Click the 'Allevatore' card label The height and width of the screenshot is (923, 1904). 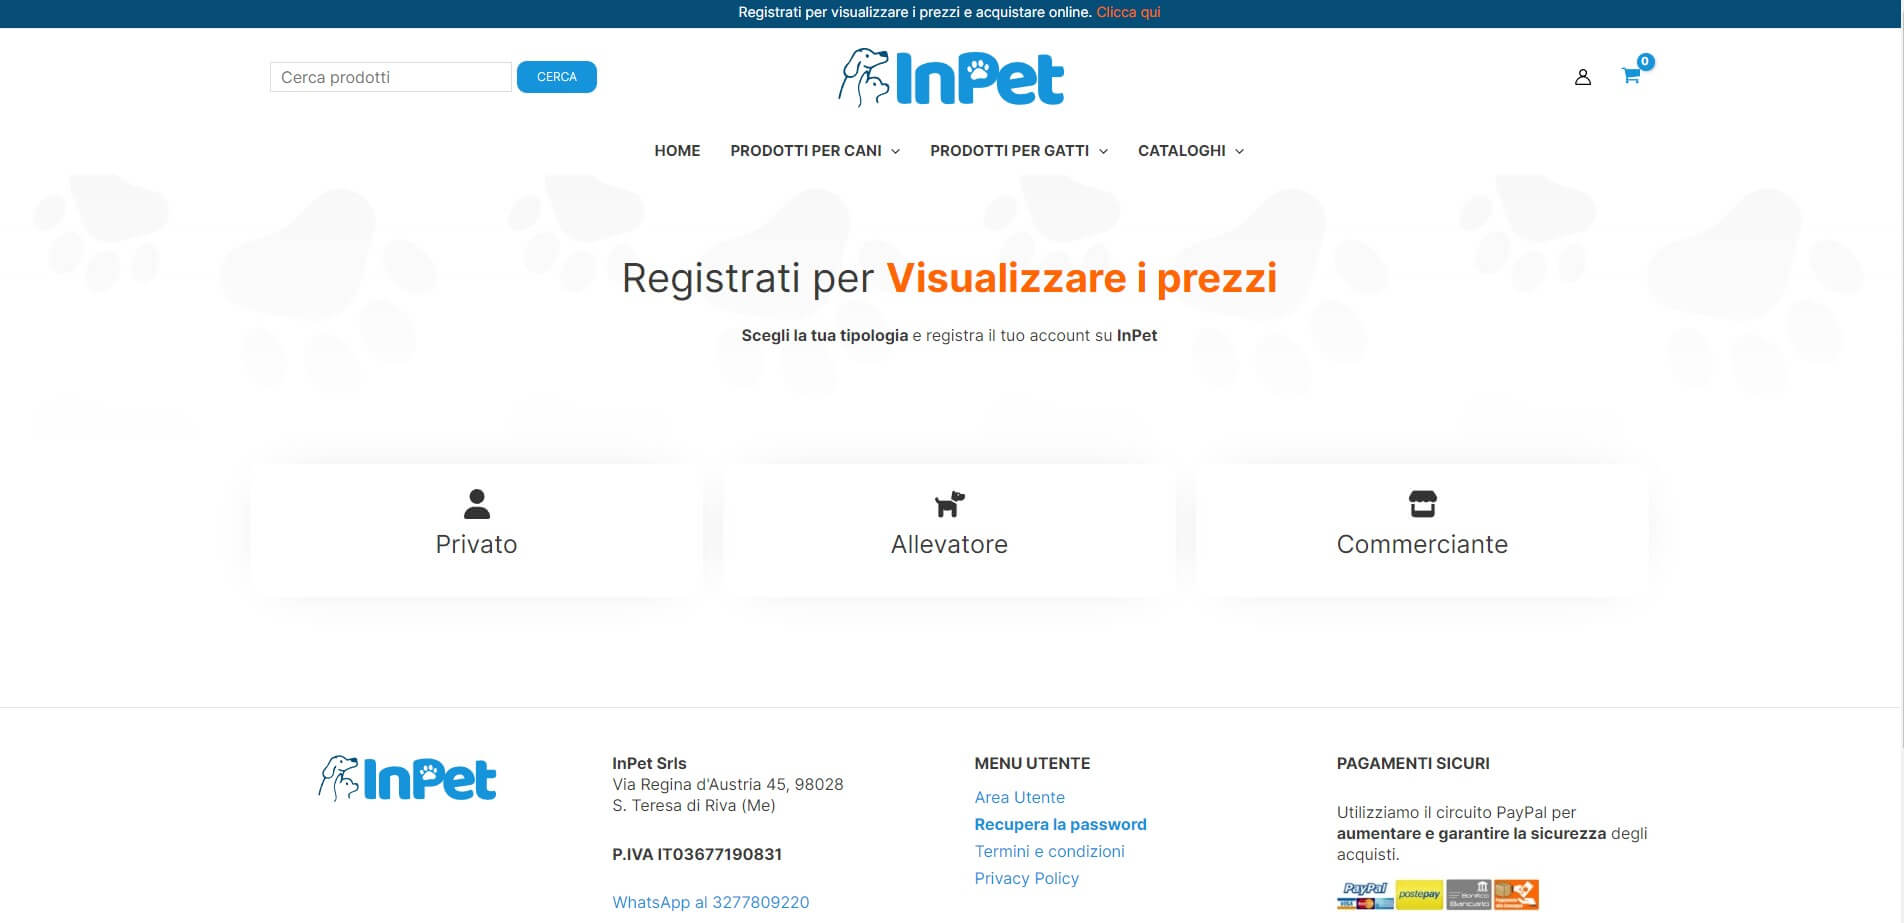tap(949, 544)
